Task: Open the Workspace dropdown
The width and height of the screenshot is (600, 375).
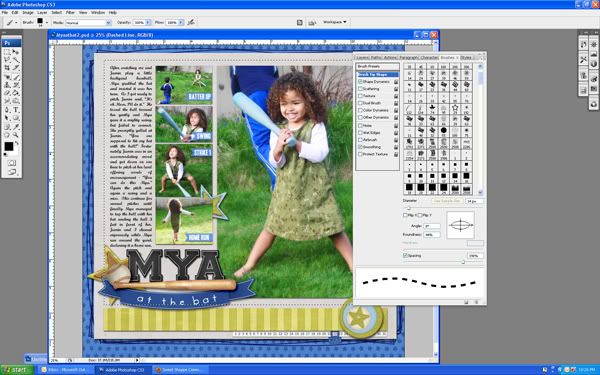Action: [x=334, y=22]
